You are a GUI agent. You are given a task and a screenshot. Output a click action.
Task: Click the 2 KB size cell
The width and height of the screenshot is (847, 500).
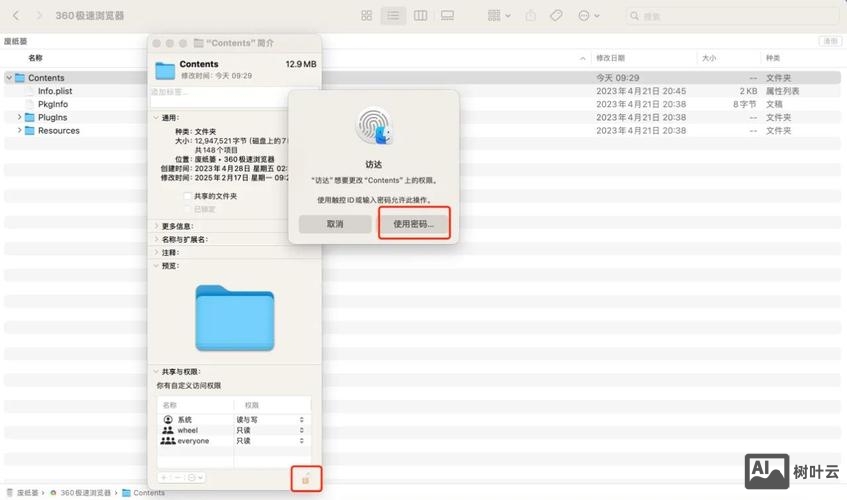tap(748, 91)
